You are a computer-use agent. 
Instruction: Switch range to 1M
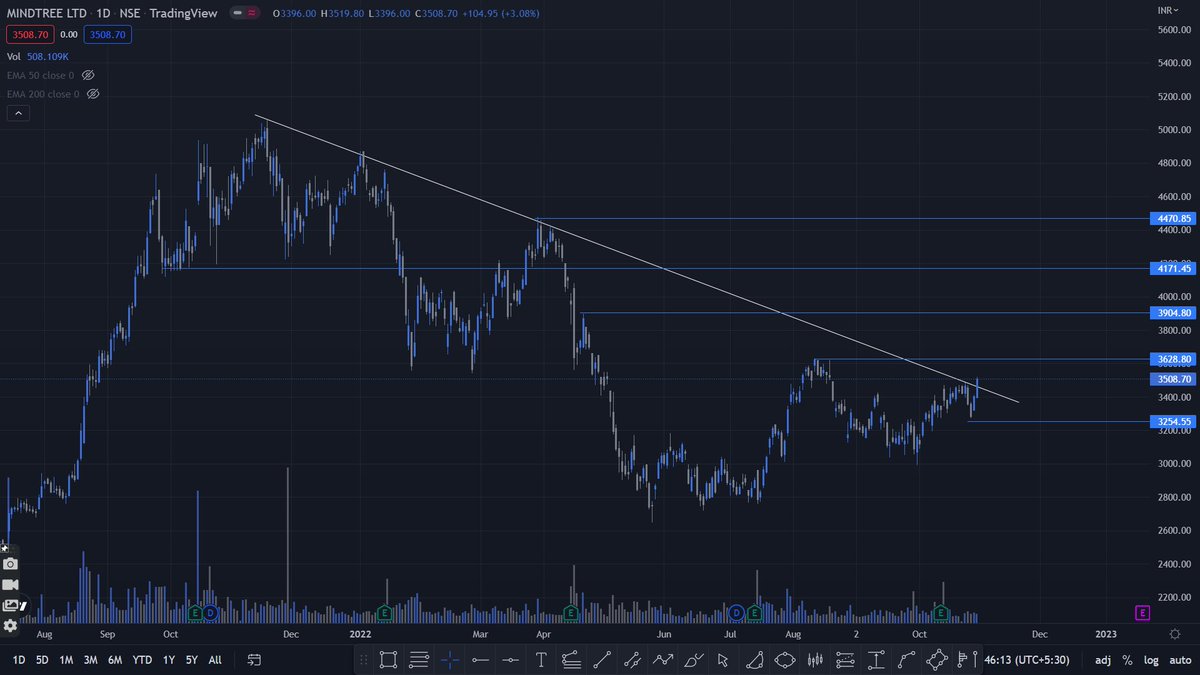(x=66, y=660)
